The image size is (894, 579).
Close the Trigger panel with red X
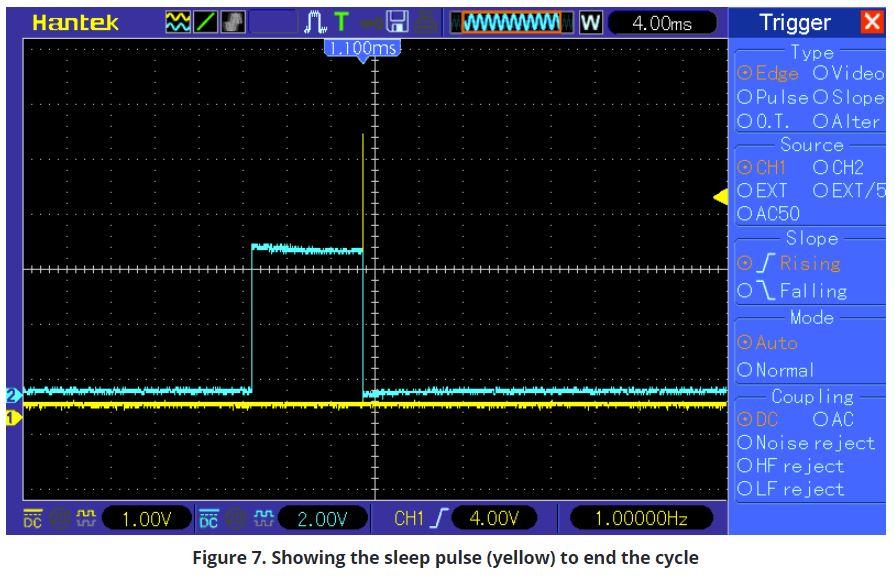click(872, 22)
